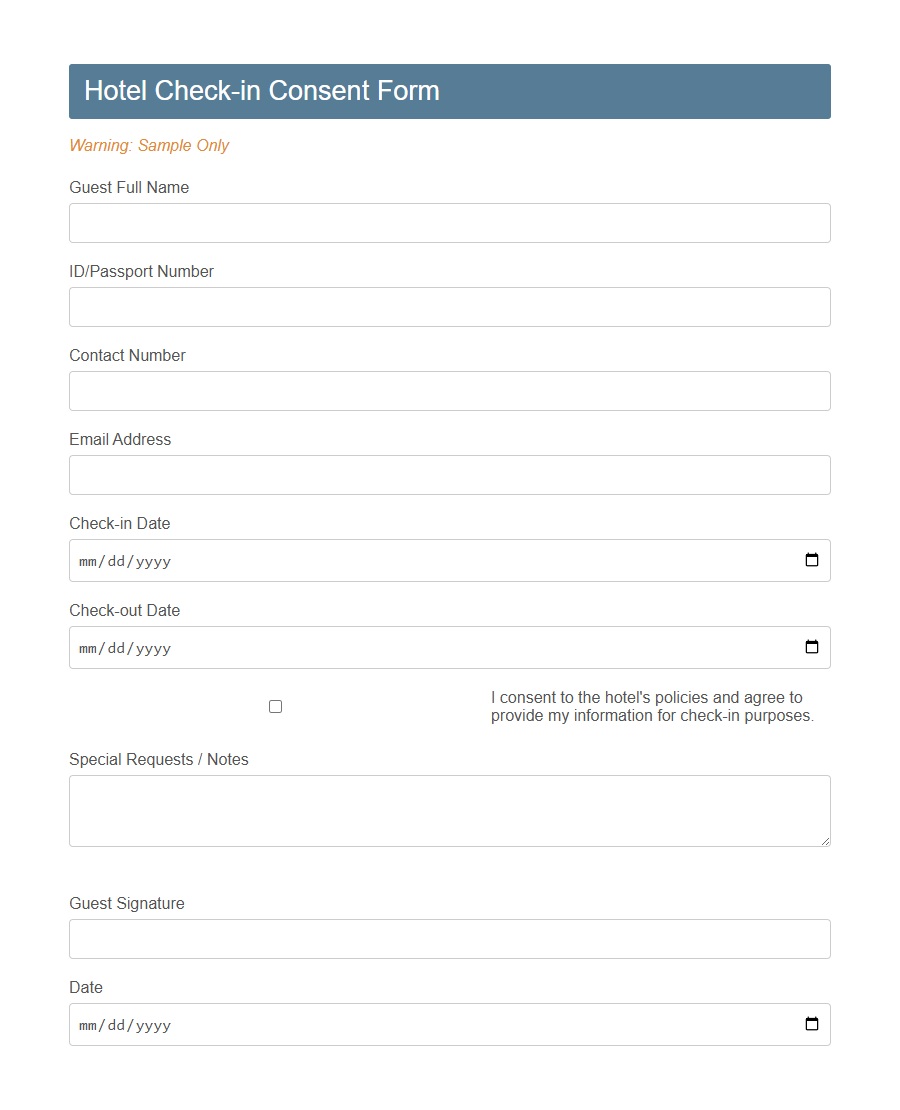Enable the hotel policies consent checkbox
The height and width of the screenshot is (1110, 900).
click(275, 706)
